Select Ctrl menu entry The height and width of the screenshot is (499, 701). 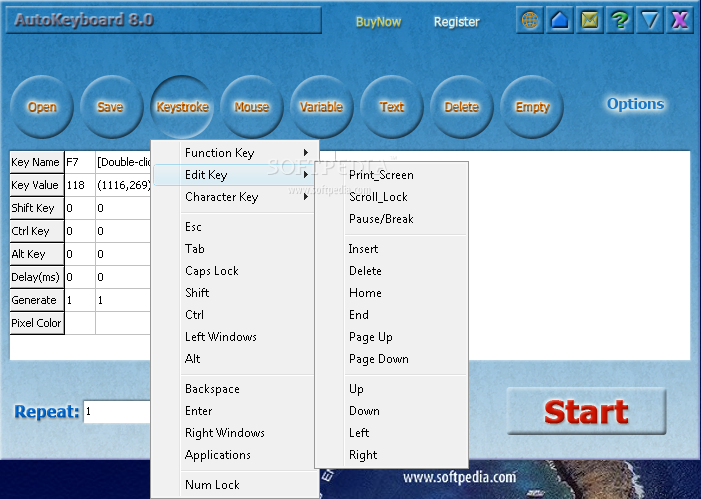click(x=235, y=315)
